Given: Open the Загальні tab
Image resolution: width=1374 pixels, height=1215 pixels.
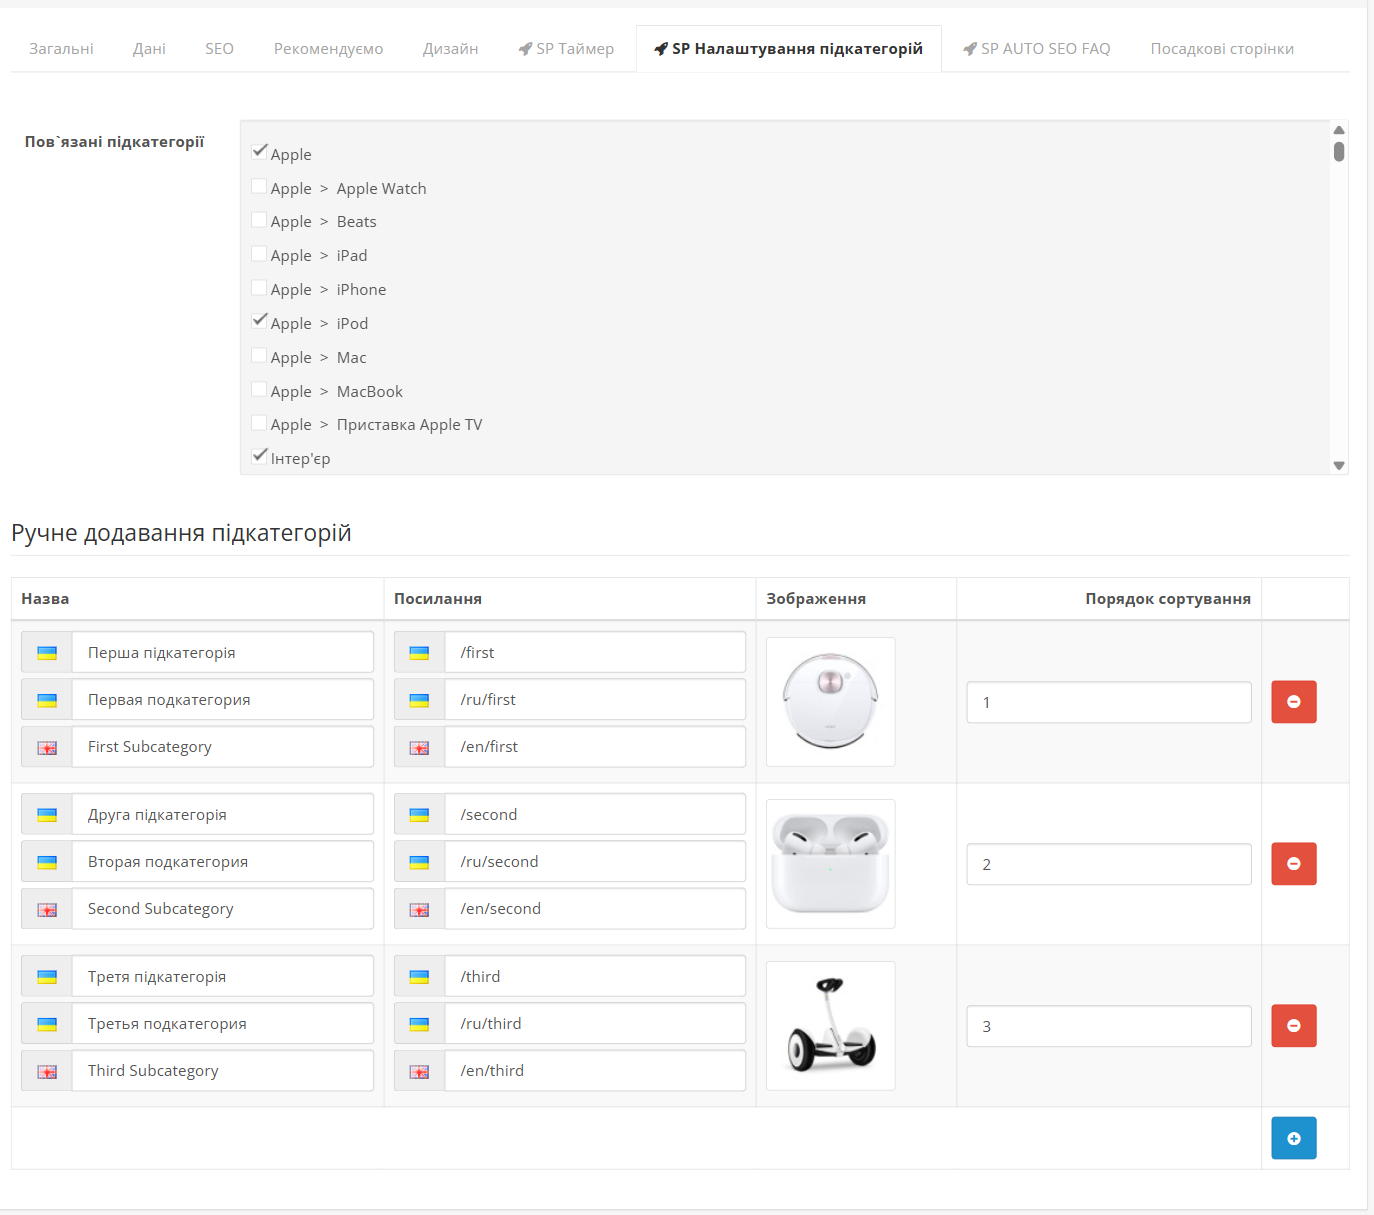Looking at the screenshot, I should tap(61, 49).
